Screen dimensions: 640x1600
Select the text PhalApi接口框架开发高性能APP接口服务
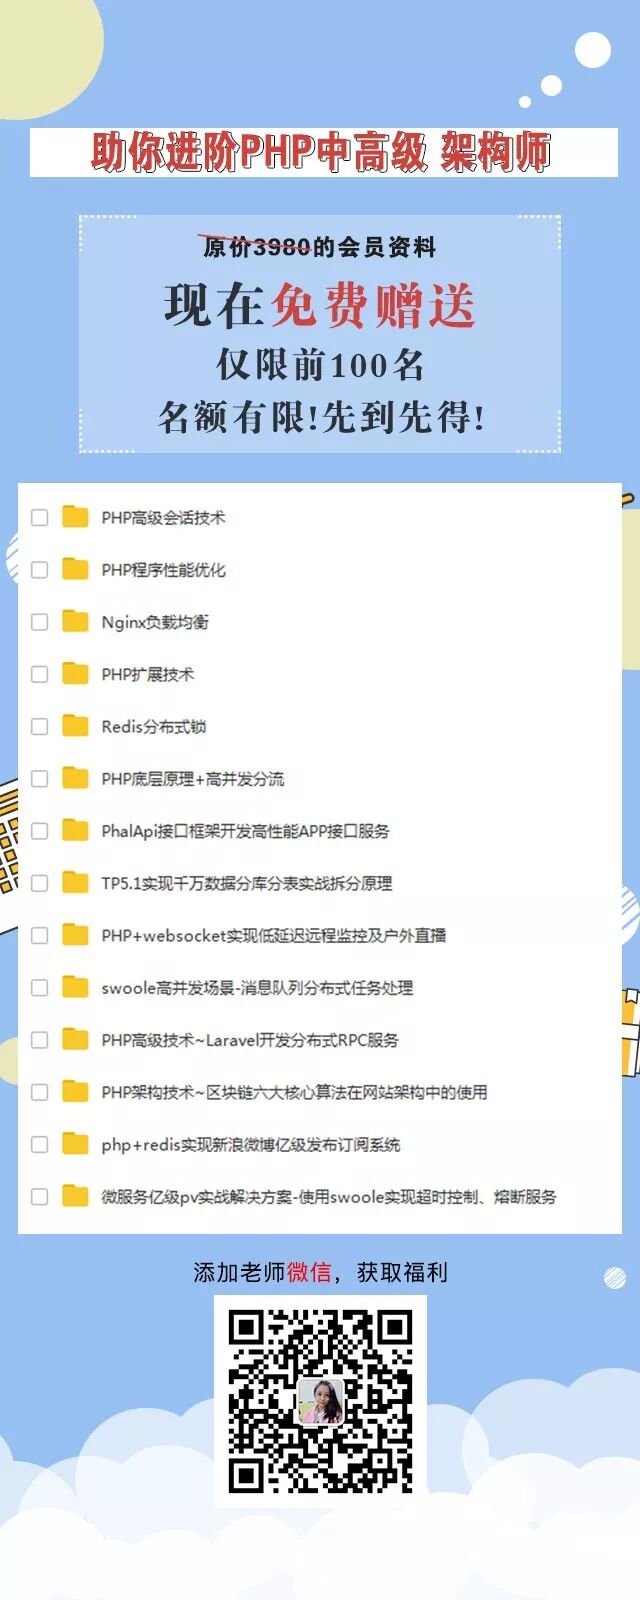point(245,831)
